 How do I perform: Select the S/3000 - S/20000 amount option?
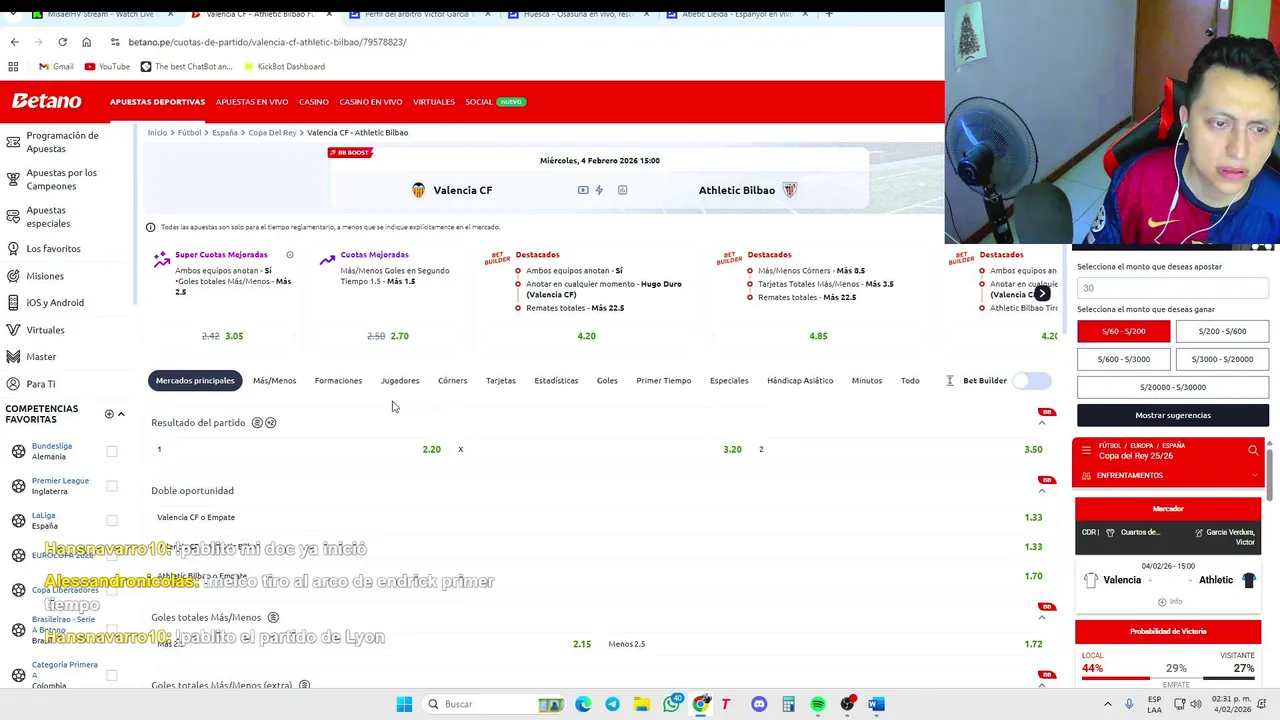[x=1222, y=359]
